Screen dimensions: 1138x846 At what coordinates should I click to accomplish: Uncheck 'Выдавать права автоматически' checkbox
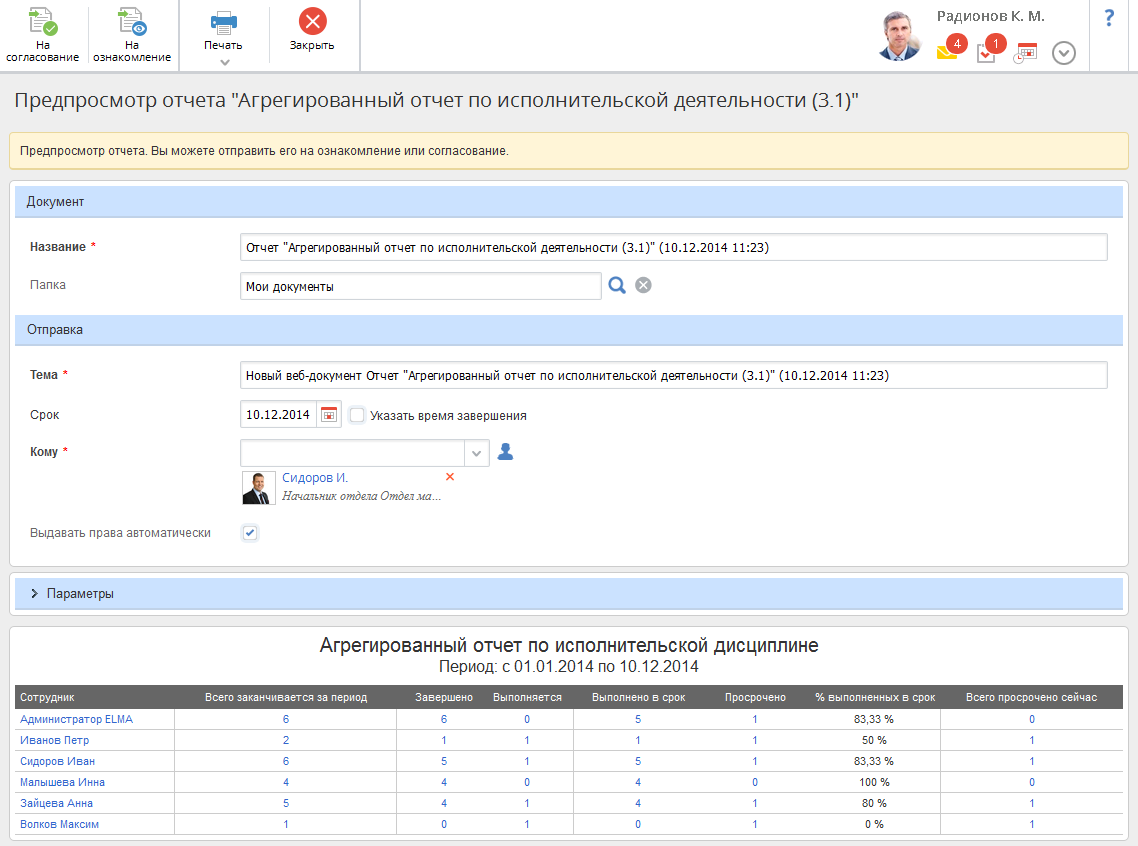pyautogui.click(x=250, y=533)
